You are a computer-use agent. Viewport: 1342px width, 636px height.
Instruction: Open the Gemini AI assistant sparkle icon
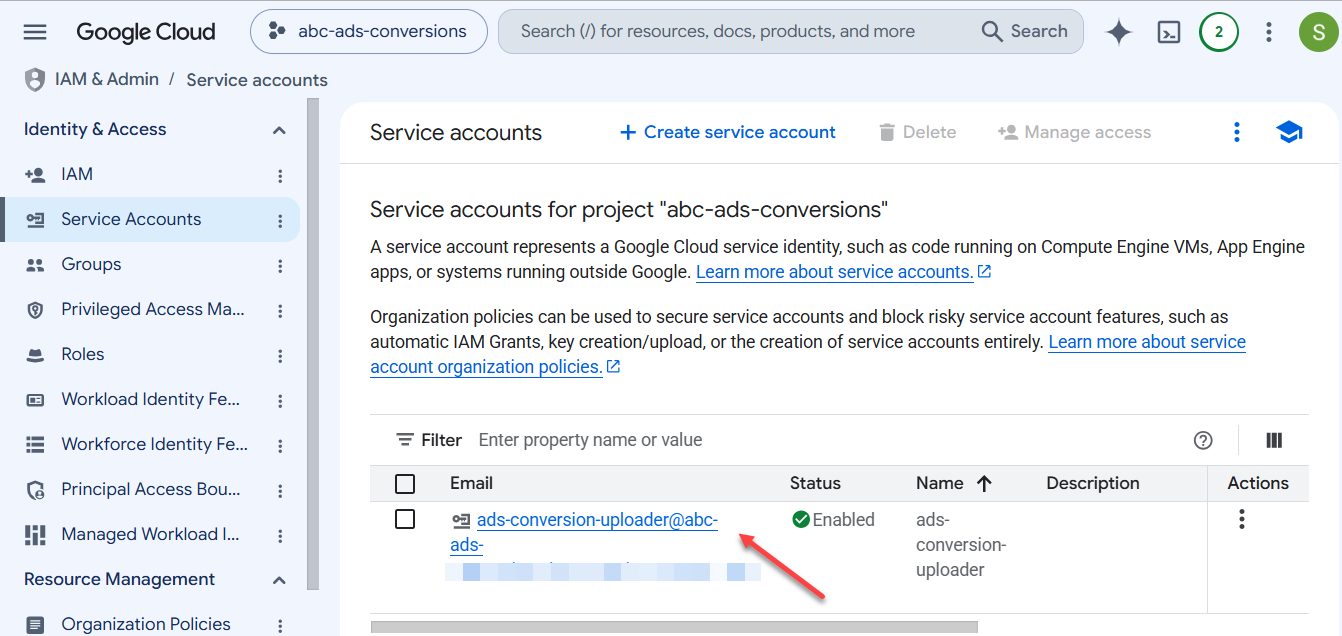pyautogui.click(x=1119, y=32)
